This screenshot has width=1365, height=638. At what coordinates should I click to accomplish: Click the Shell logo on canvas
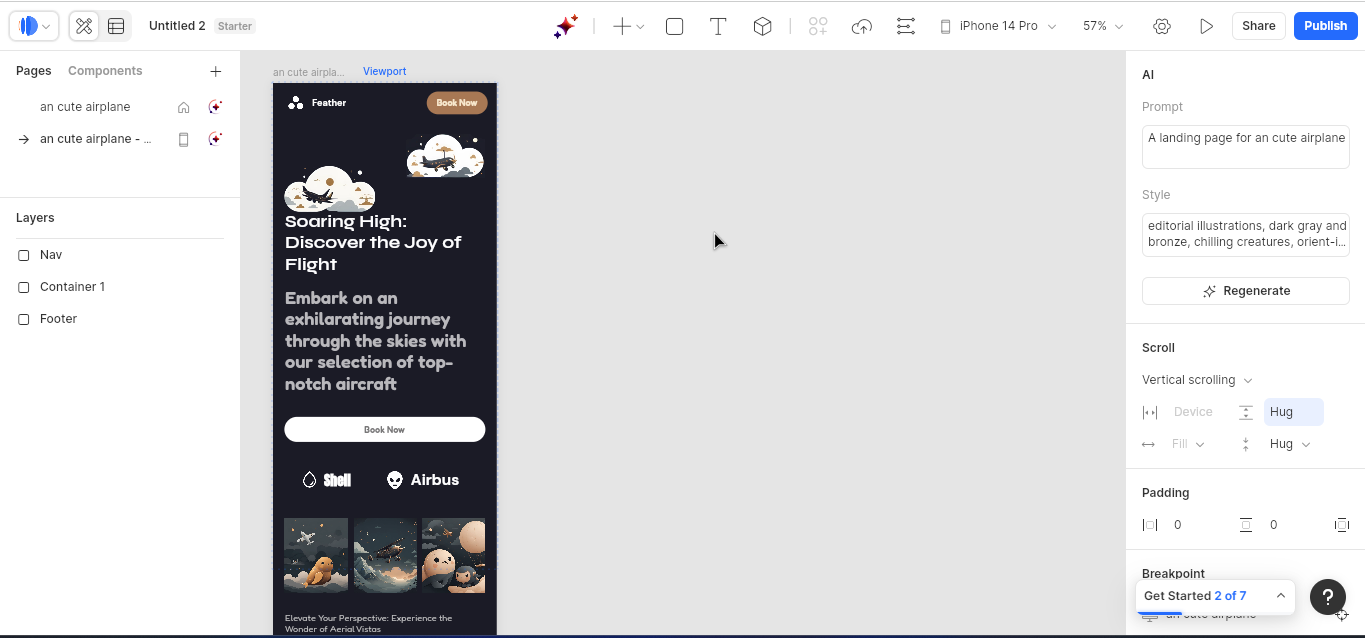coord(326,480)
